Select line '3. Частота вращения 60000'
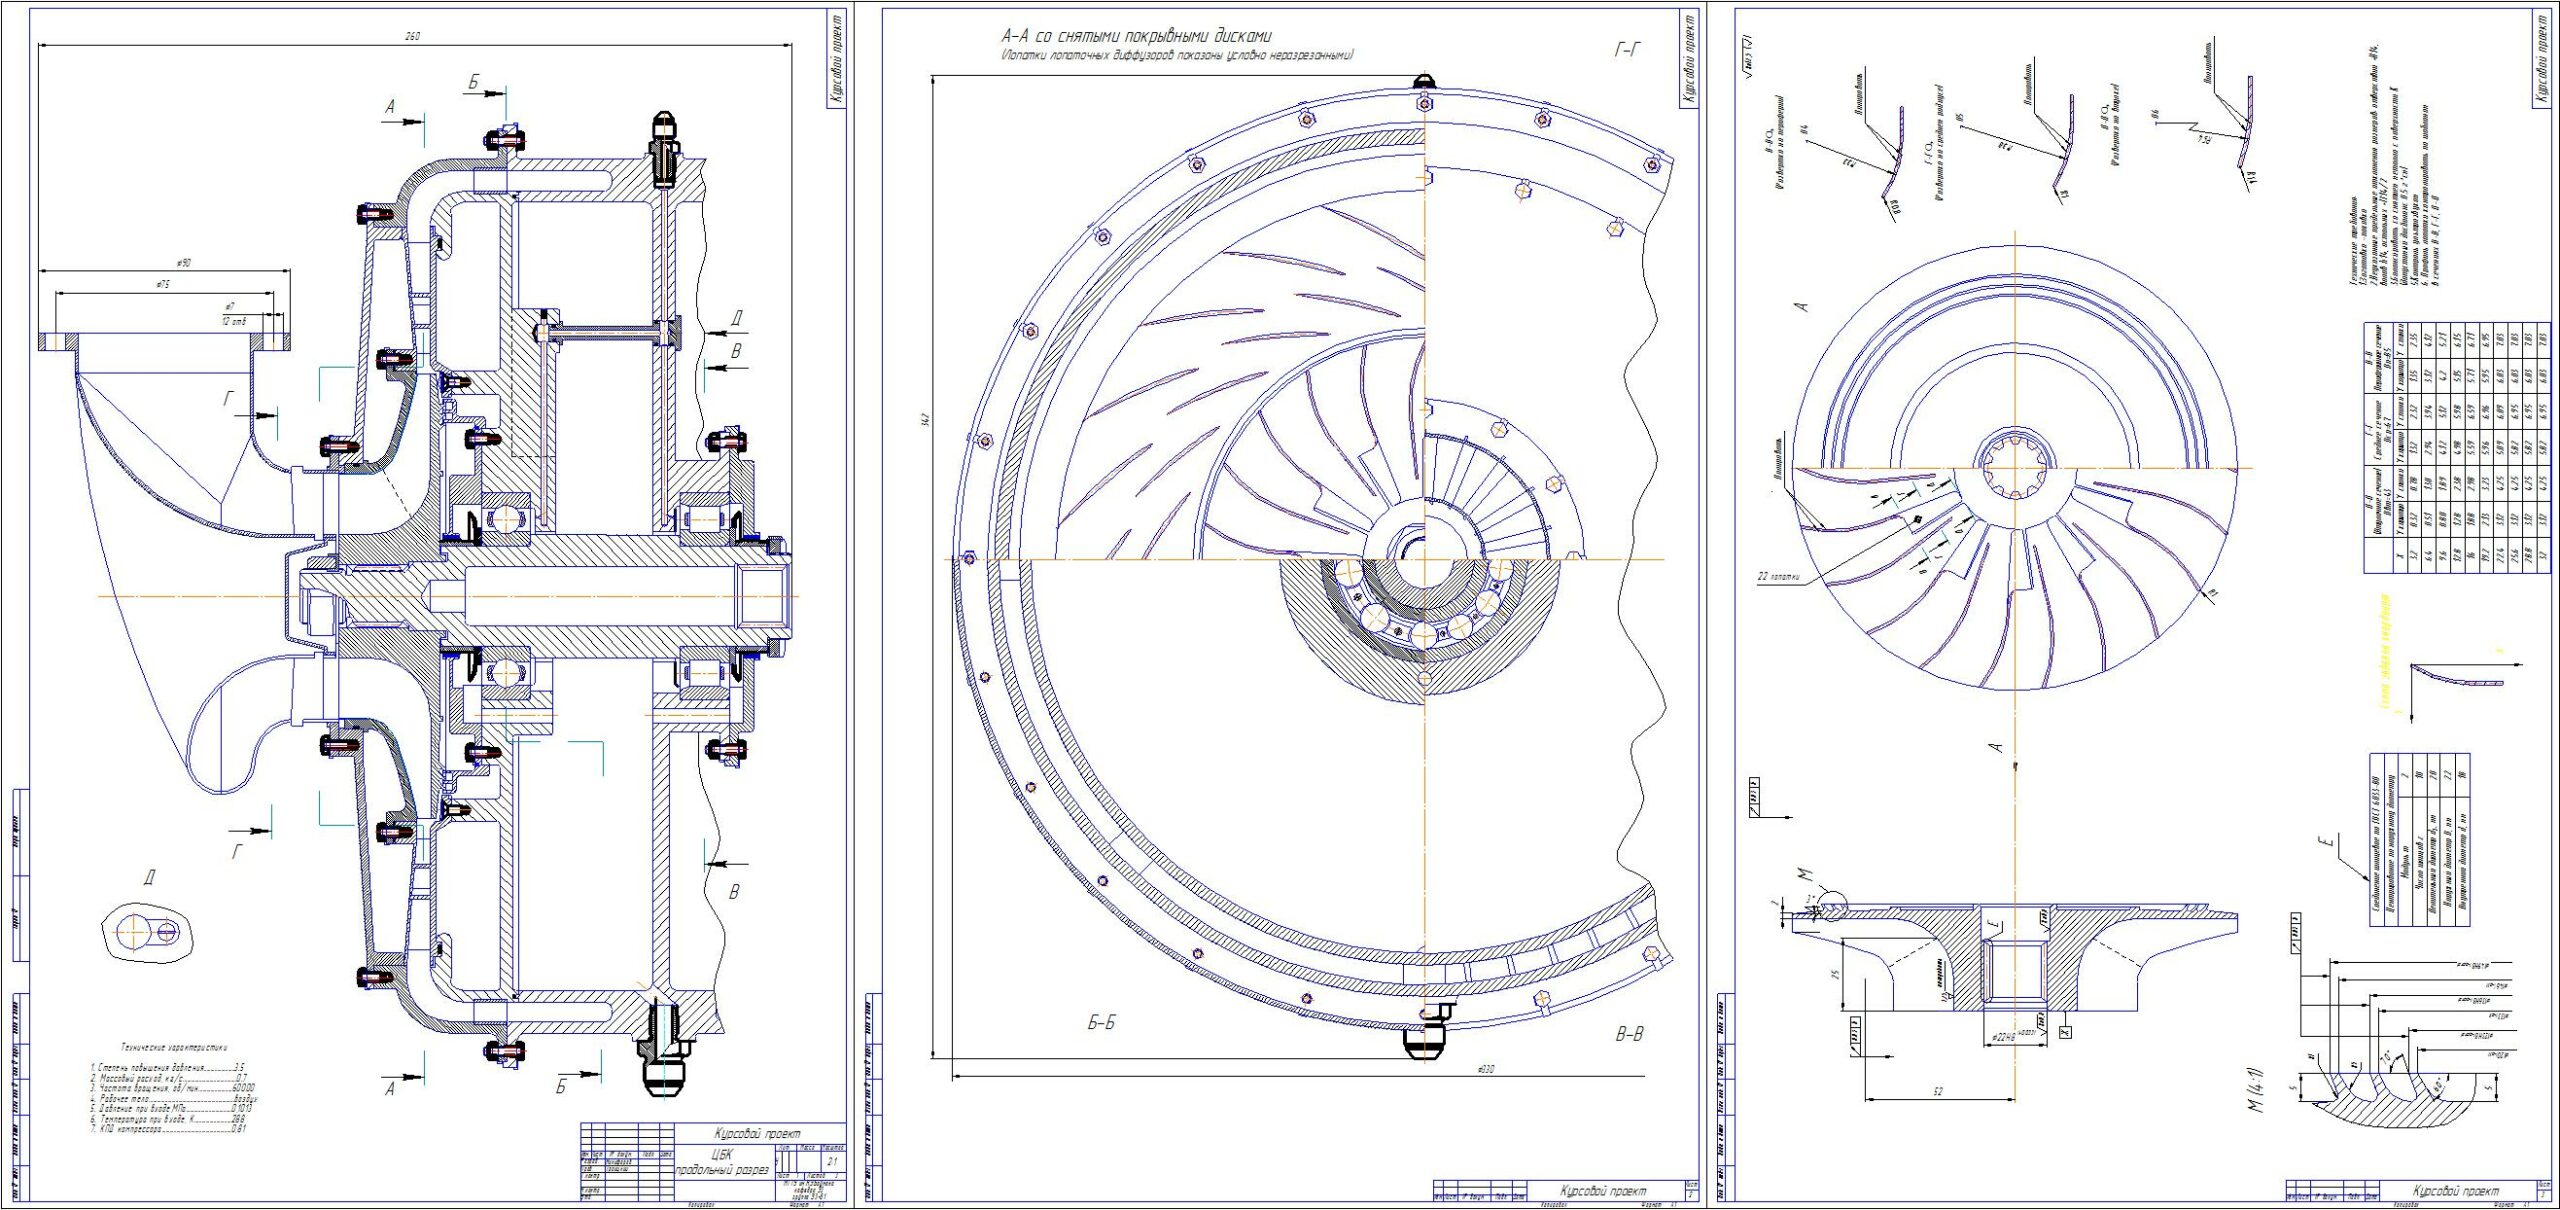 [x=172, y=1088]
